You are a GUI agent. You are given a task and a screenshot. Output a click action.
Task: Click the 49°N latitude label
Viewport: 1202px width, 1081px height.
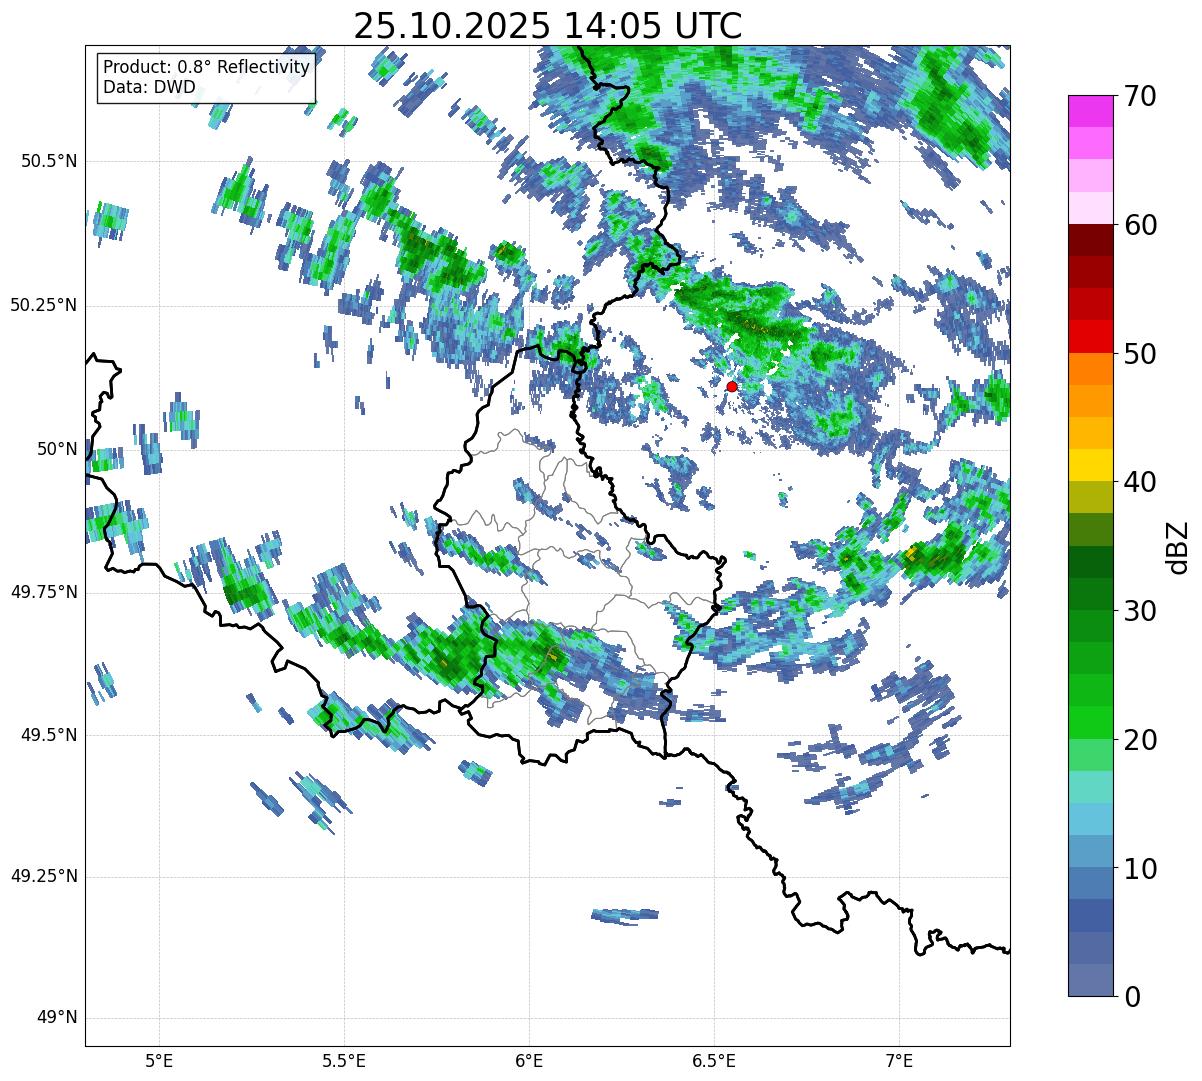pos(57,1018)
